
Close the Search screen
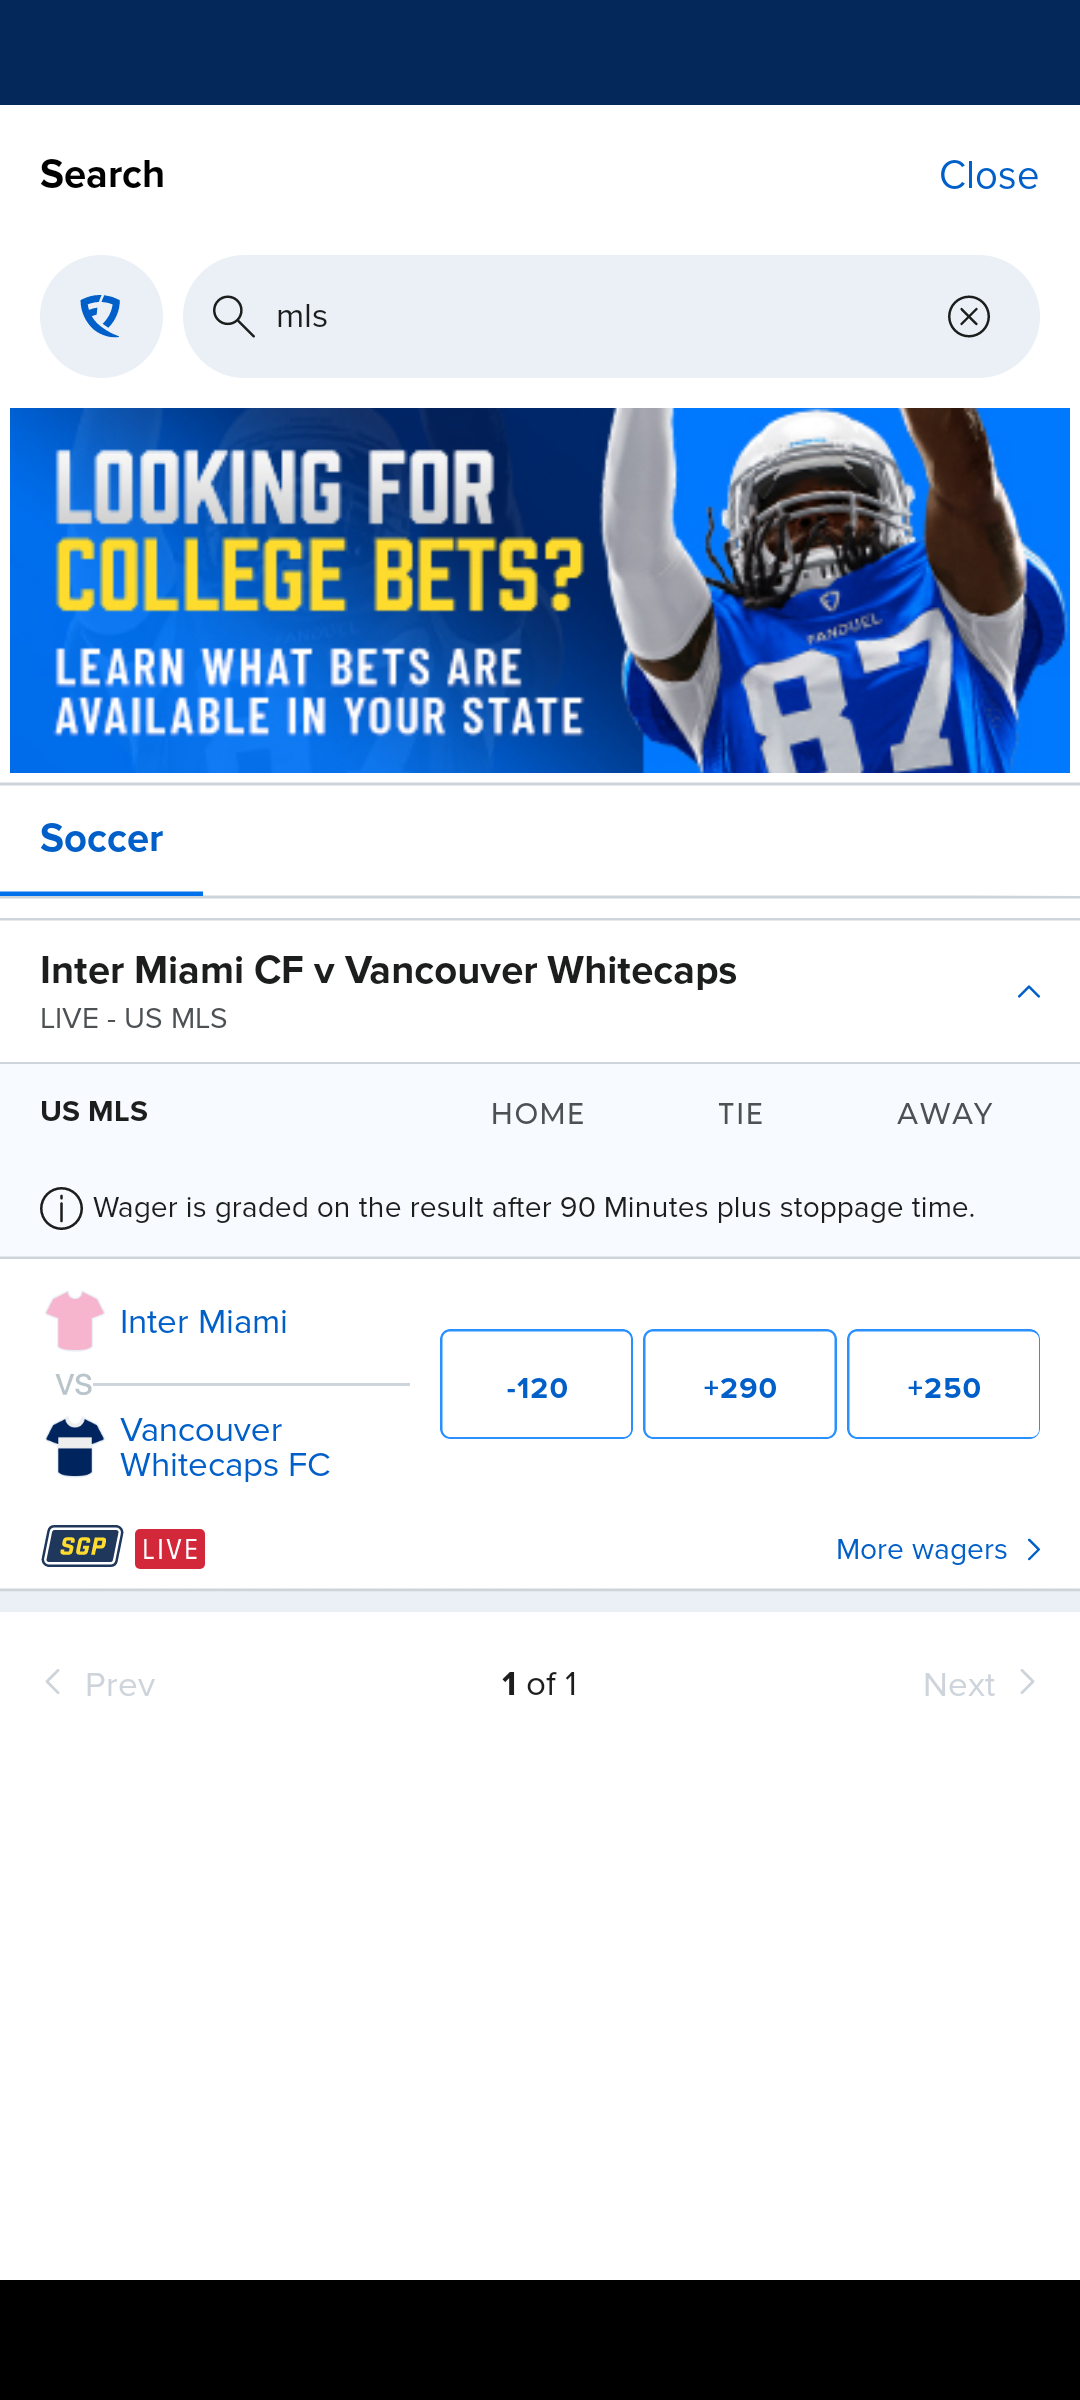(x=988, y=176)
